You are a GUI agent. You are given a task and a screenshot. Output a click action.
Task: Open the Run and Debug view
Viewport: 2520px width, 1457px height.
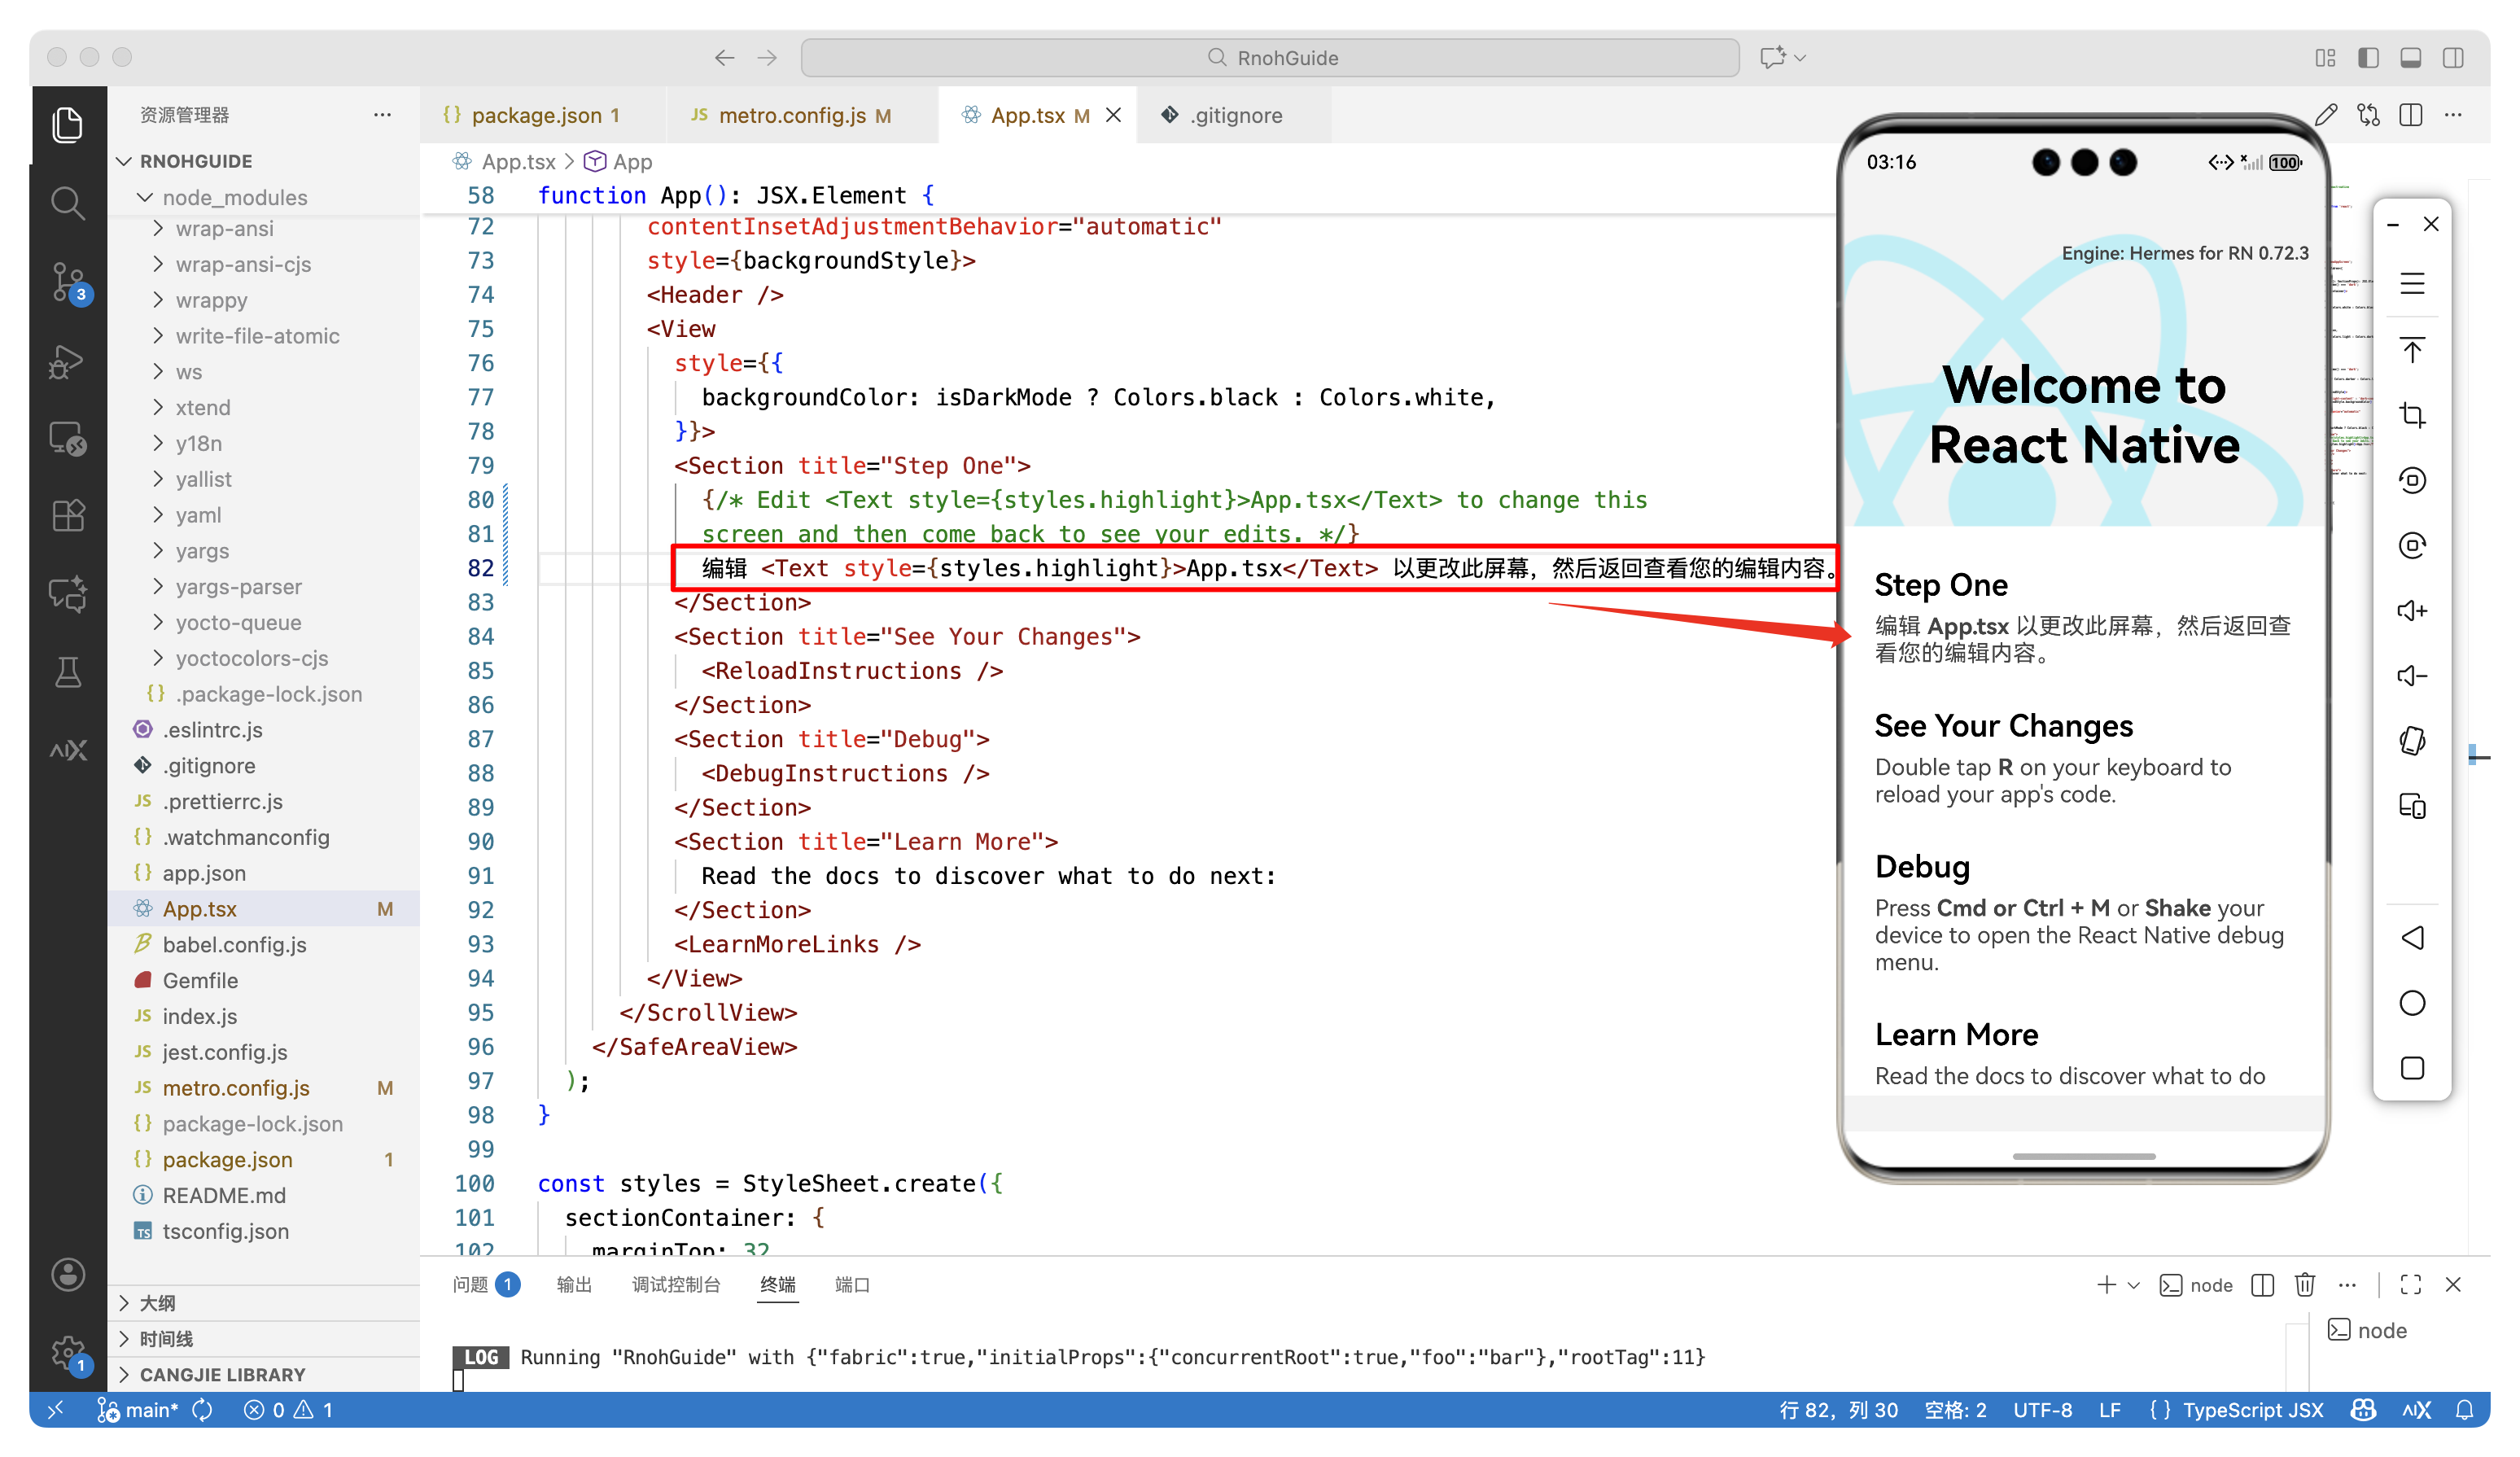coord(67,361)
